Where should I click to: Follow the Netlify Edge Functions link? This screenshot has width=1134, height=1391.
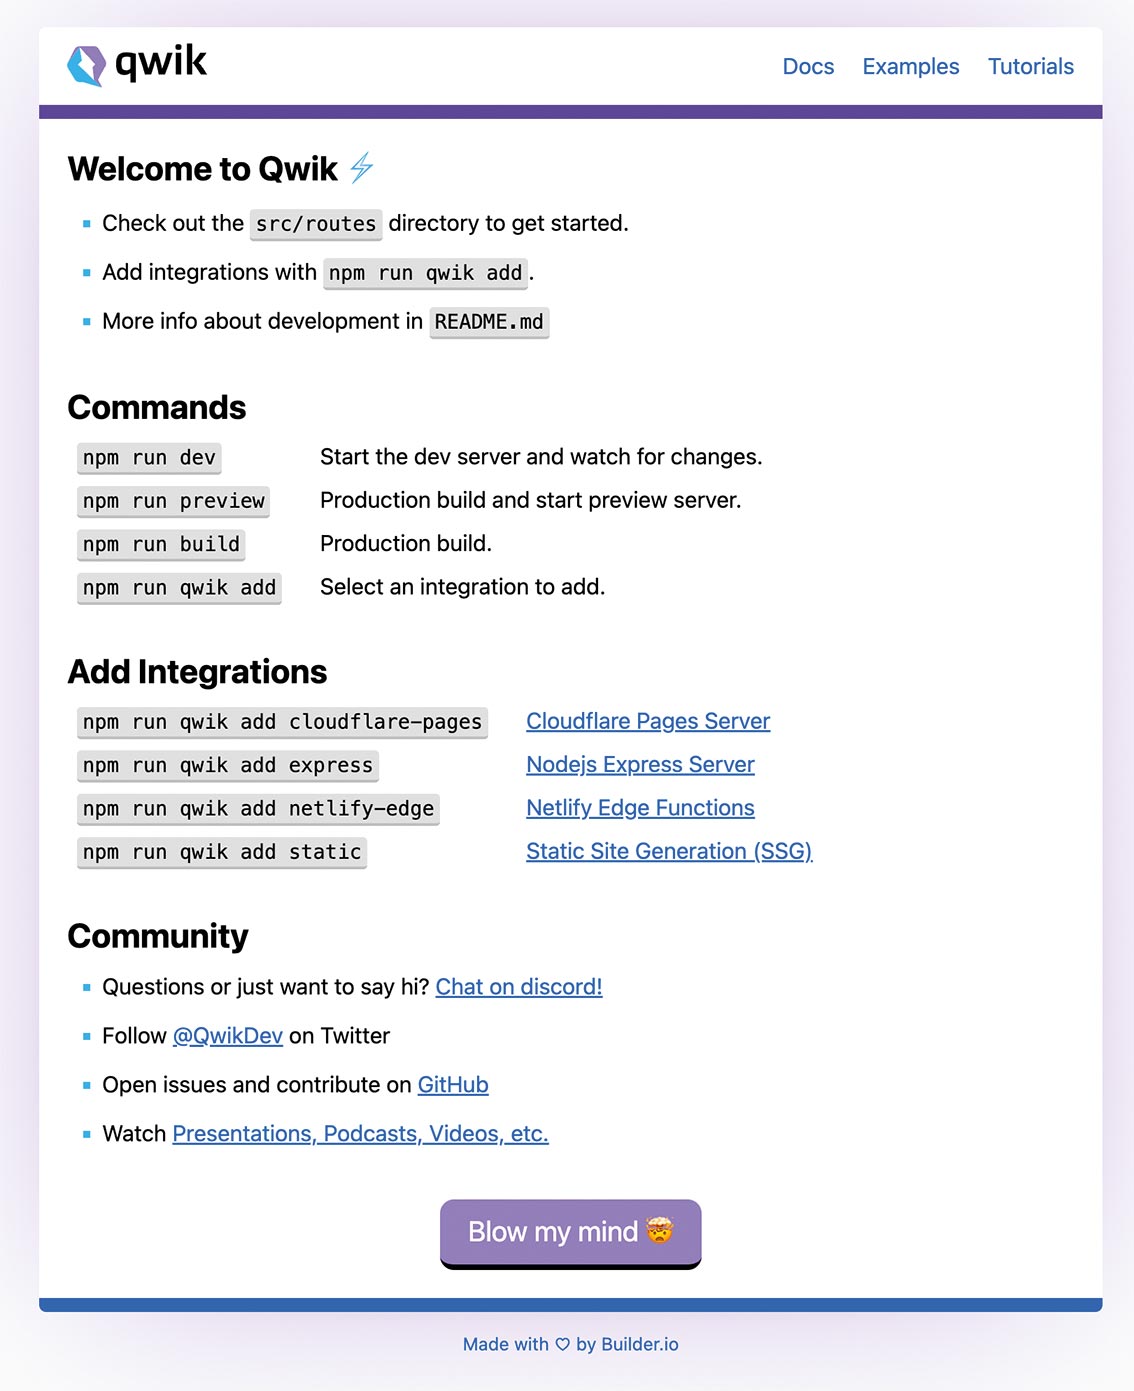(640, 808)
